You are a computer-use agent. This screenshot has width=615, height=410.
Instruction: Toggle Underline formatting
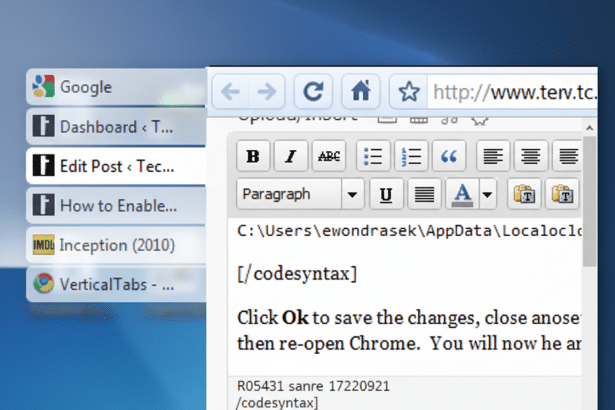point(386,194)
